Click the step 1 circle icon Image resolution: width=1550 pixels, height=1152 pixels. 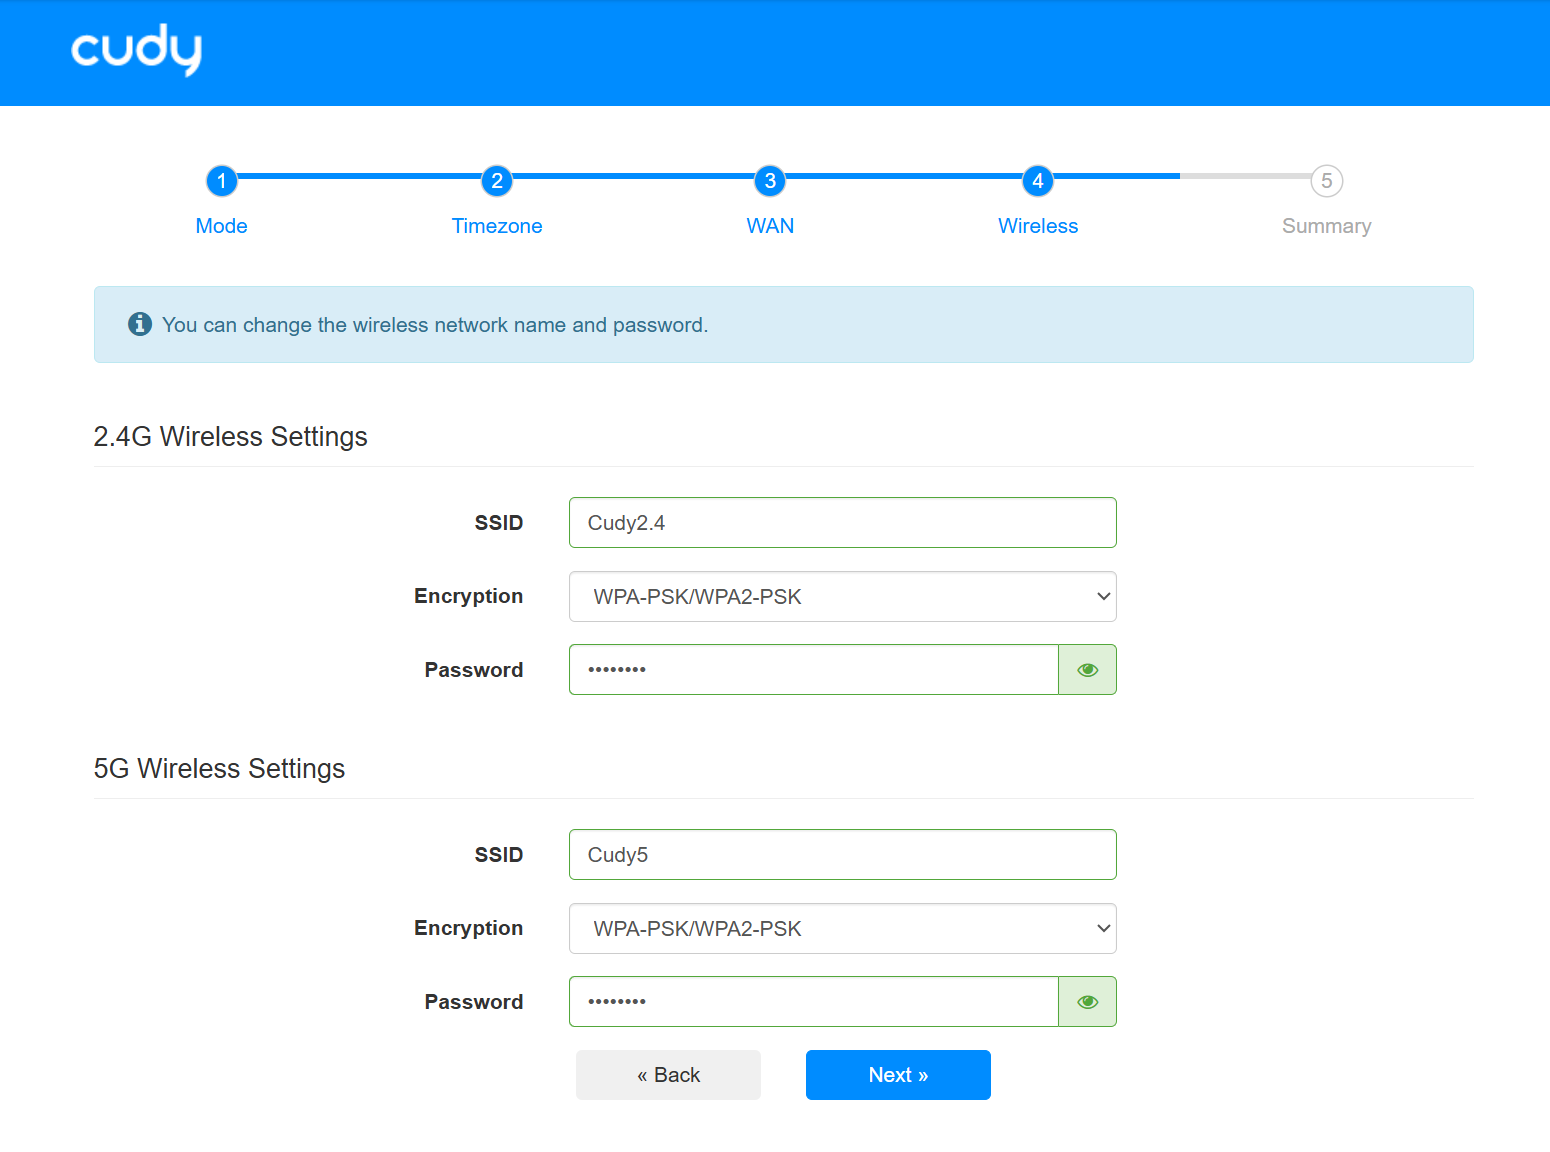(x=221, y=181)
